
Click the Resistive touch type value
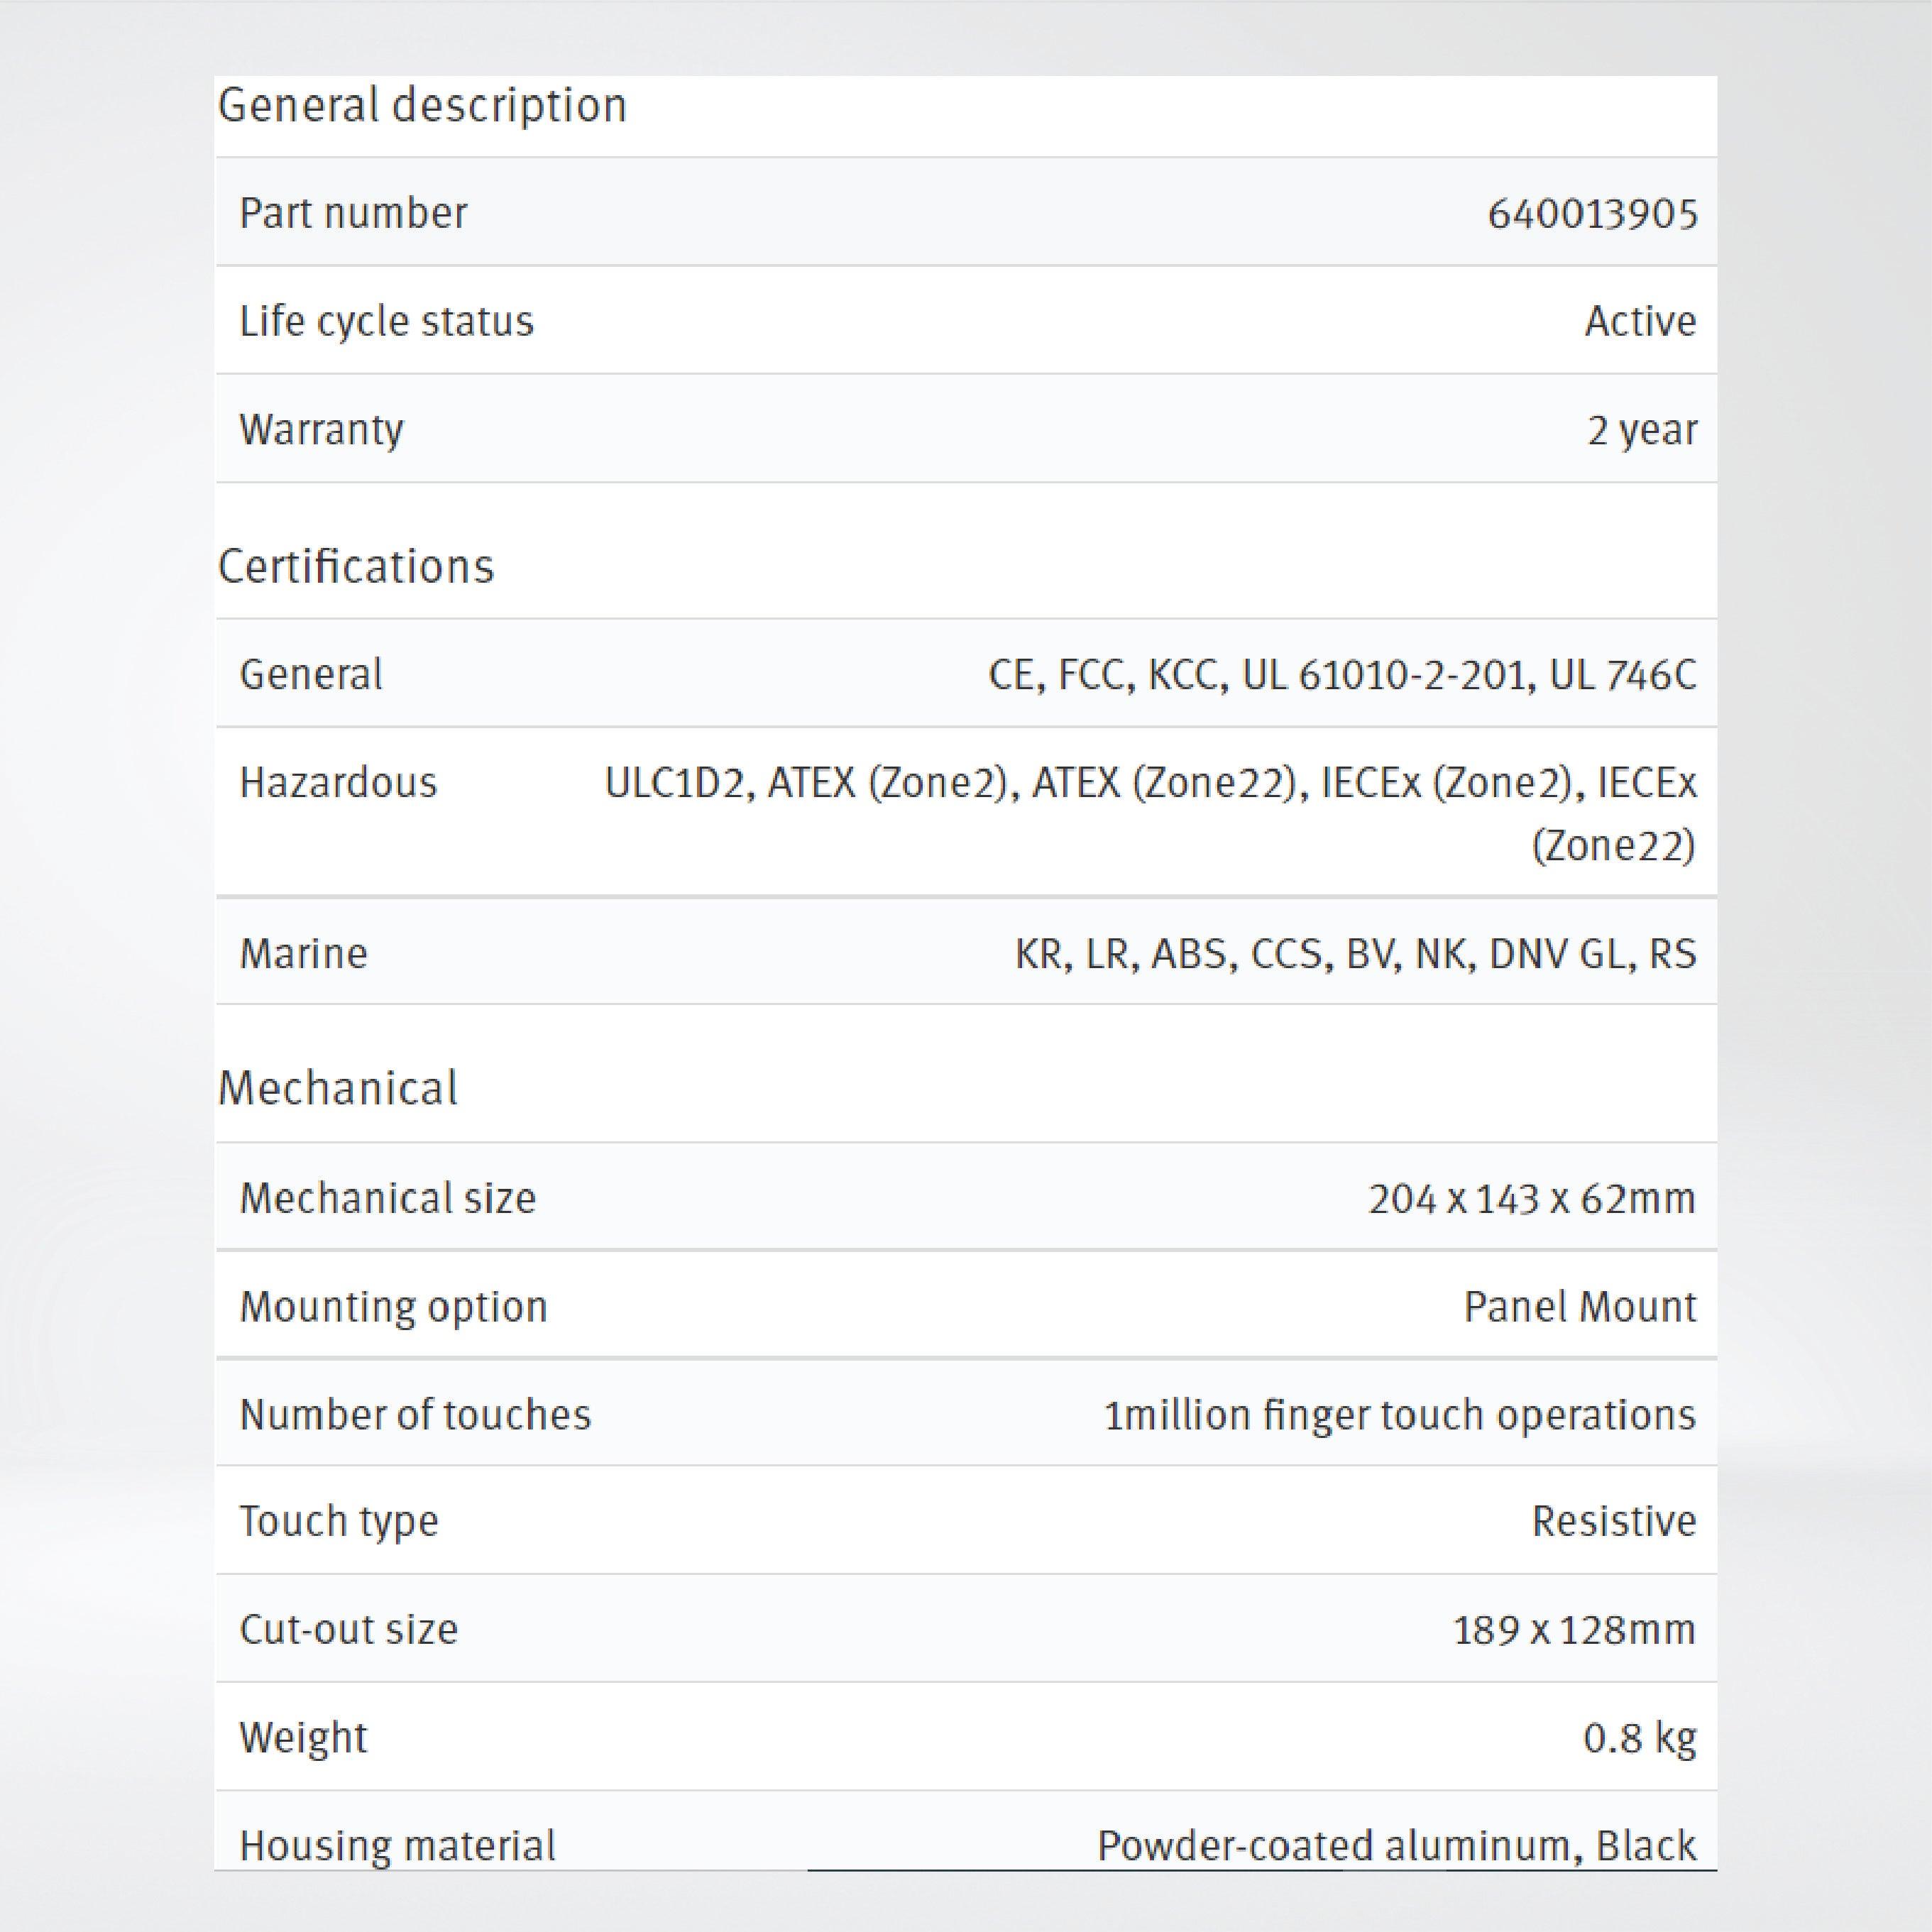(1613, 1521)
